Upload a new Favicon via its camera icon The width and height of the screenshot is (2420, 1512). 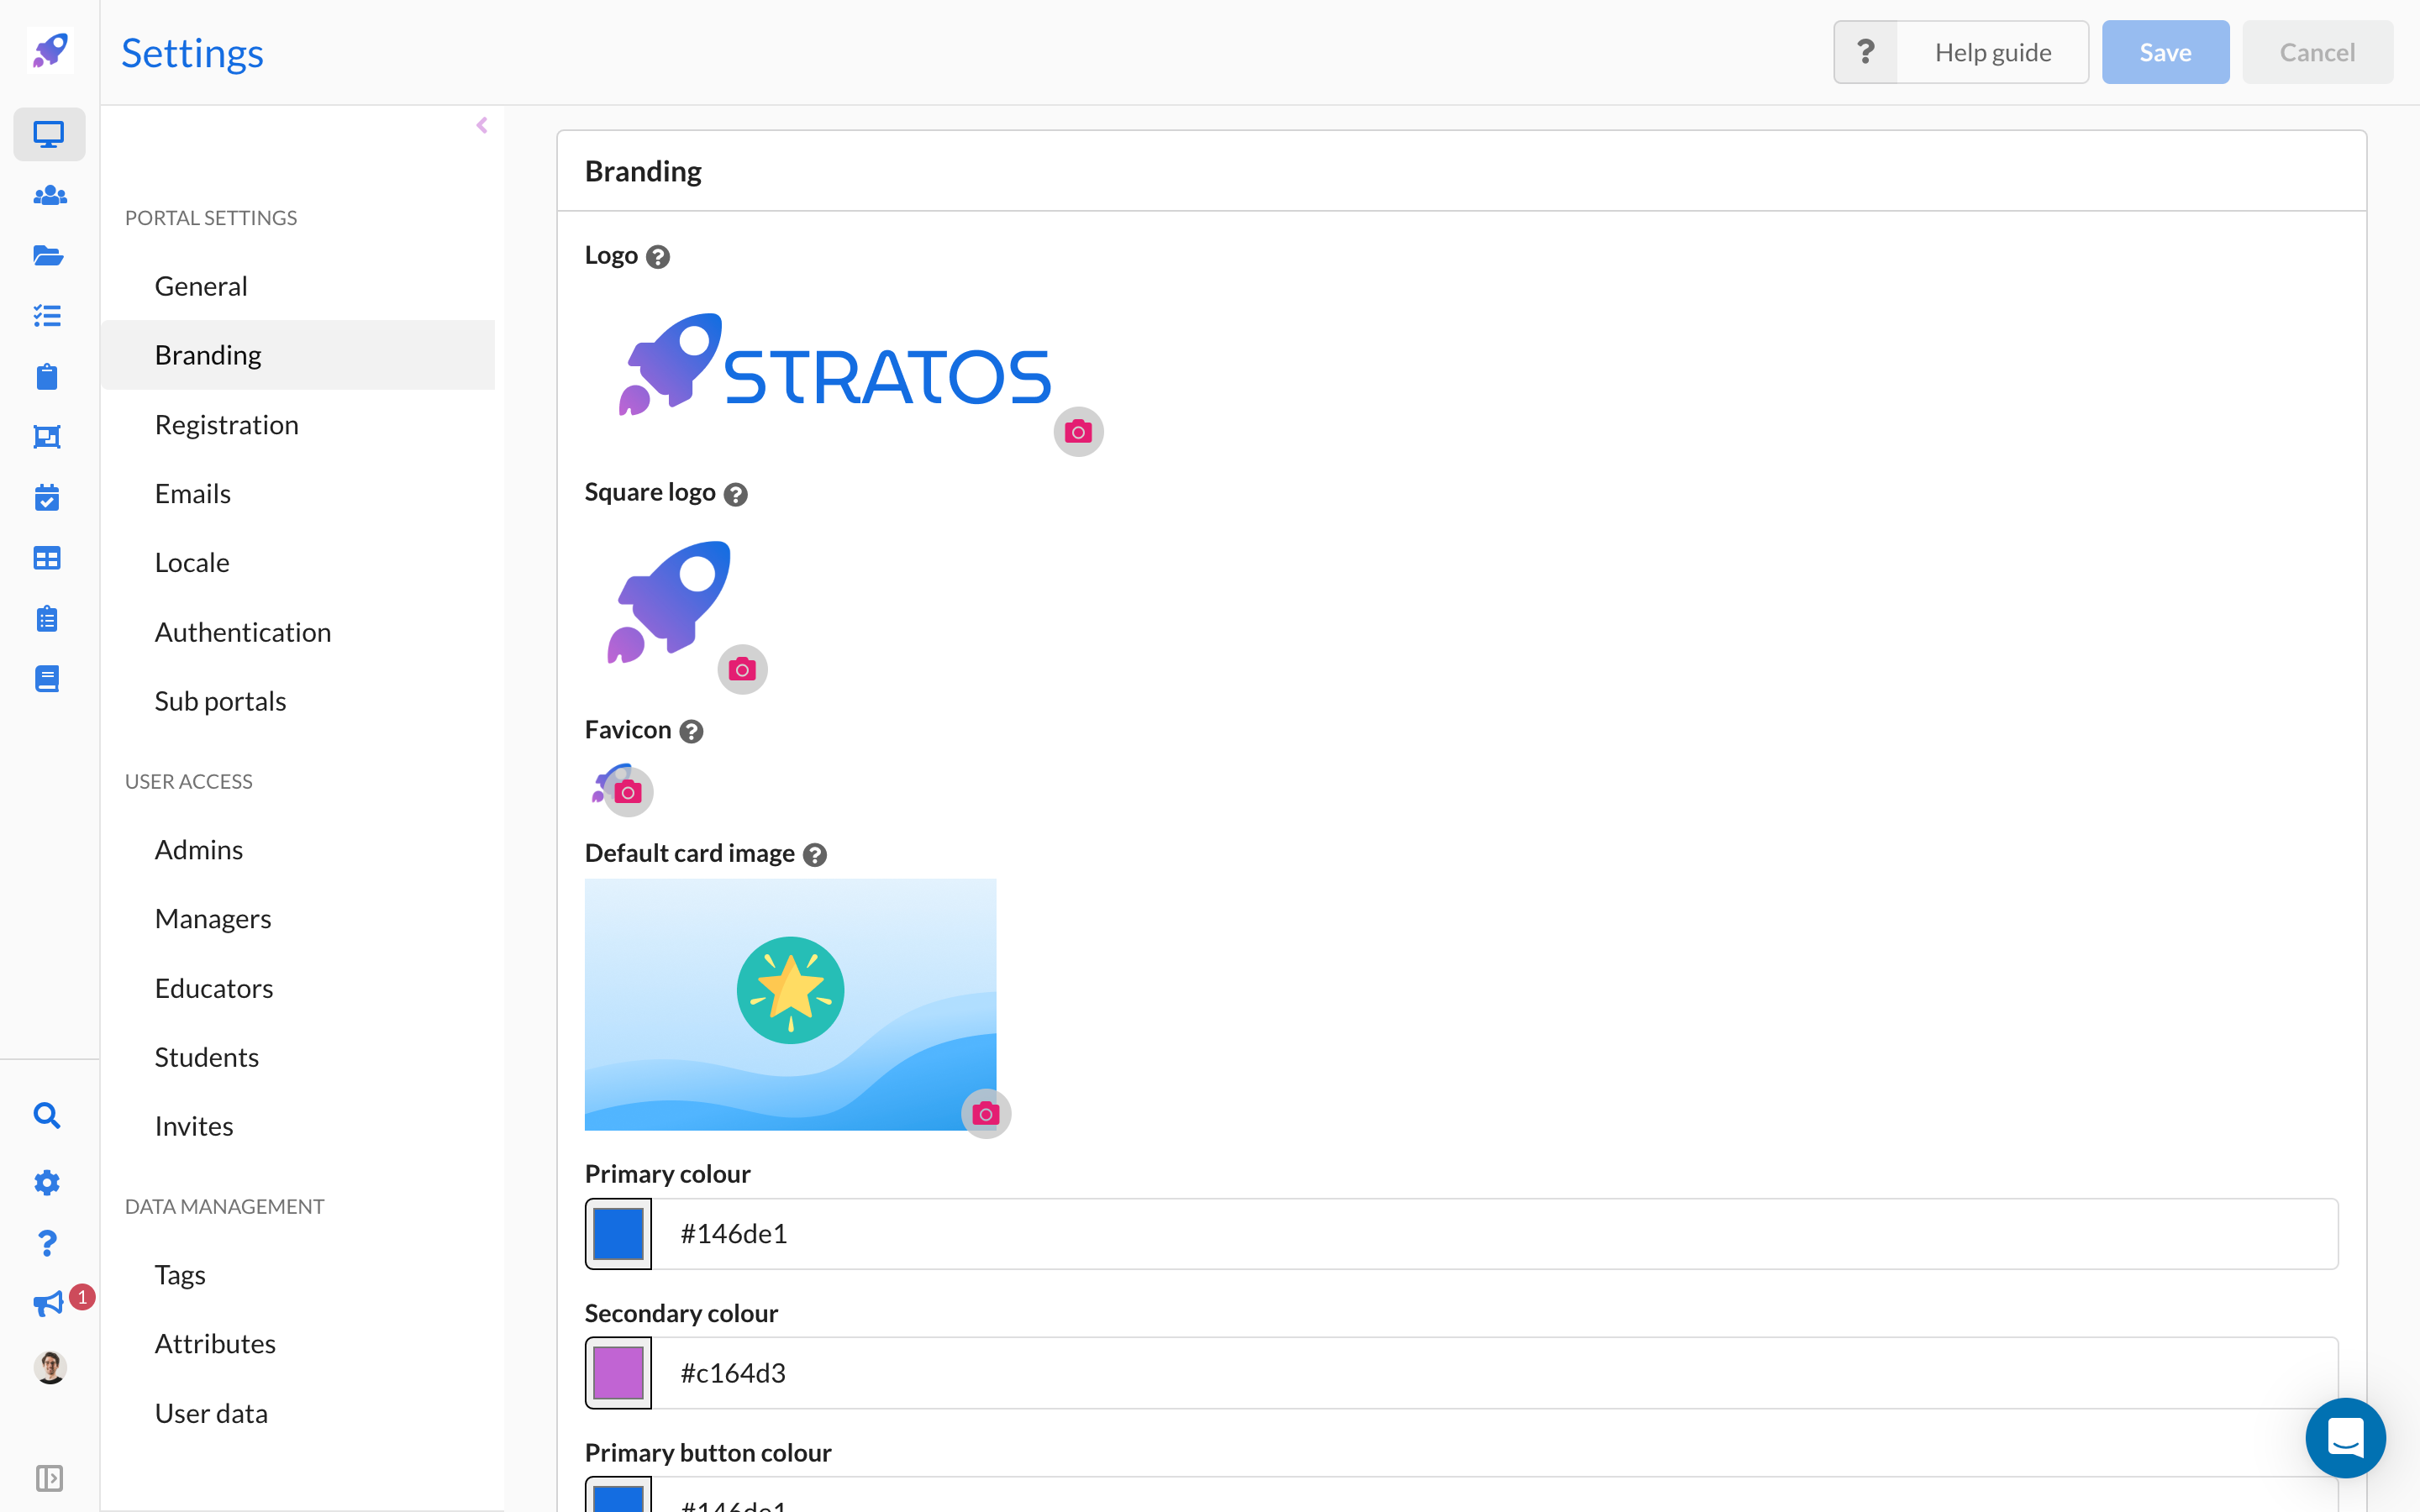(x=629, y=791)
